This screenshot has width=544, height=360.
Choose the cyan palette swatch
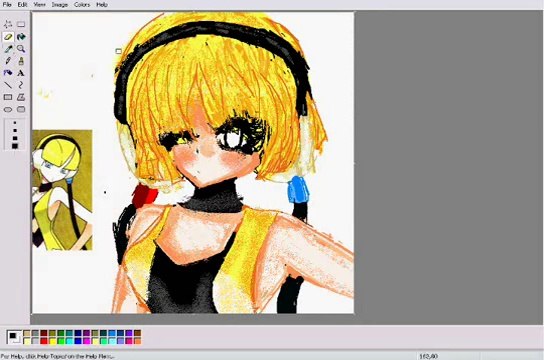tap(69, 341)
